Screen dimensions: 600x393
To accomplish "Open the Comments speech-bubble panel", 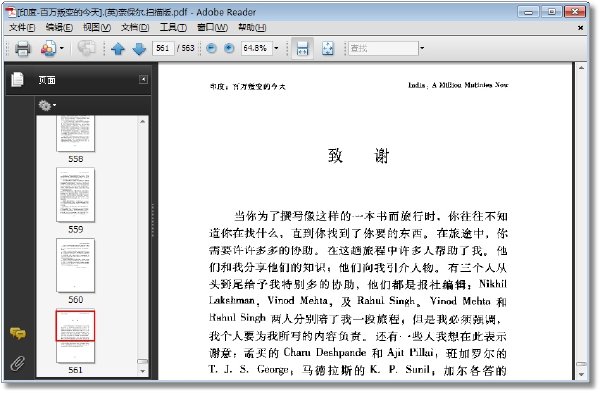I will pos(18,333).
